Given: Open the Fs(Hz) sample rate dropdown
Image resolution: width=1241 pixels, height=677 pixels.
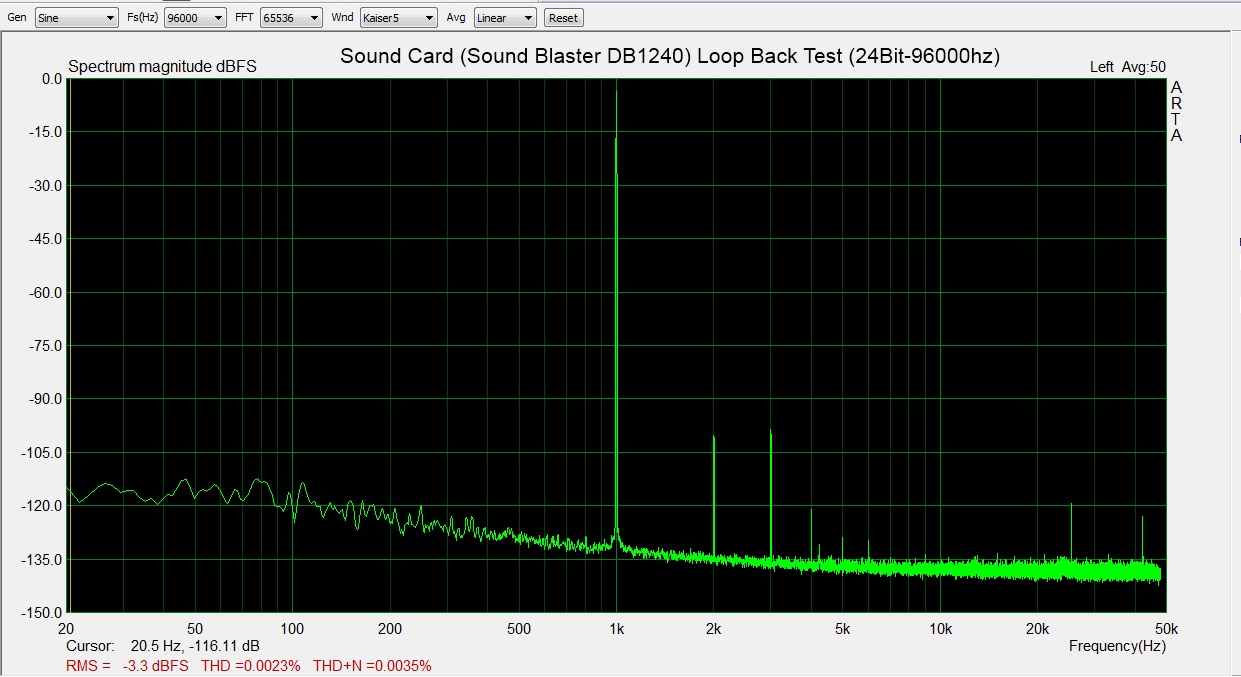Looking at the screenshot, I should [194, 18].
